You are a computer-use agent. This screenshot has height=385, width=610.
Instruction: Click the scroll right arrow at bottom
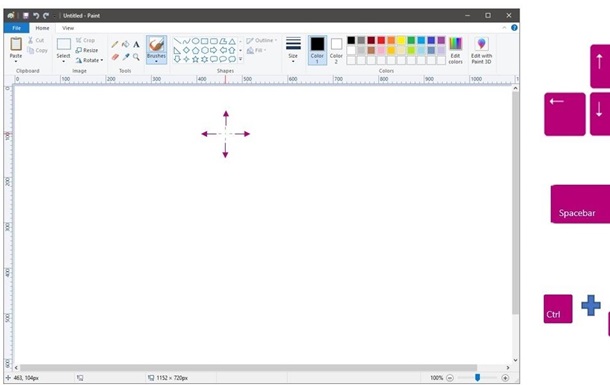tap(508, 368)
